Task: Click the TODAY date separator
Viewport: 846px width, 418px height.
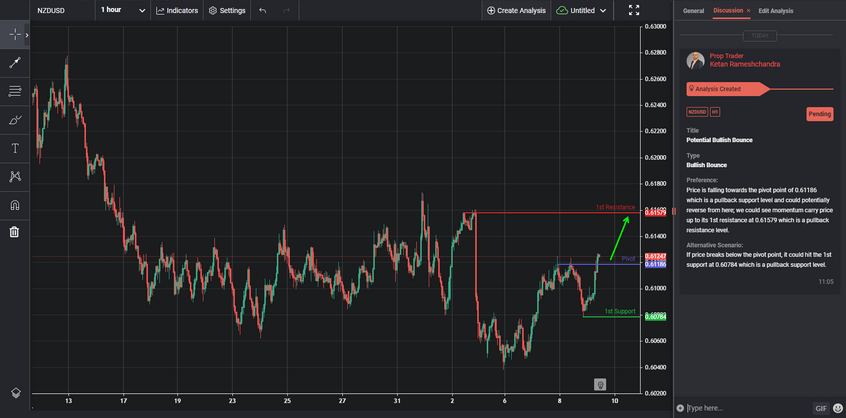Action: click(760, 36)
